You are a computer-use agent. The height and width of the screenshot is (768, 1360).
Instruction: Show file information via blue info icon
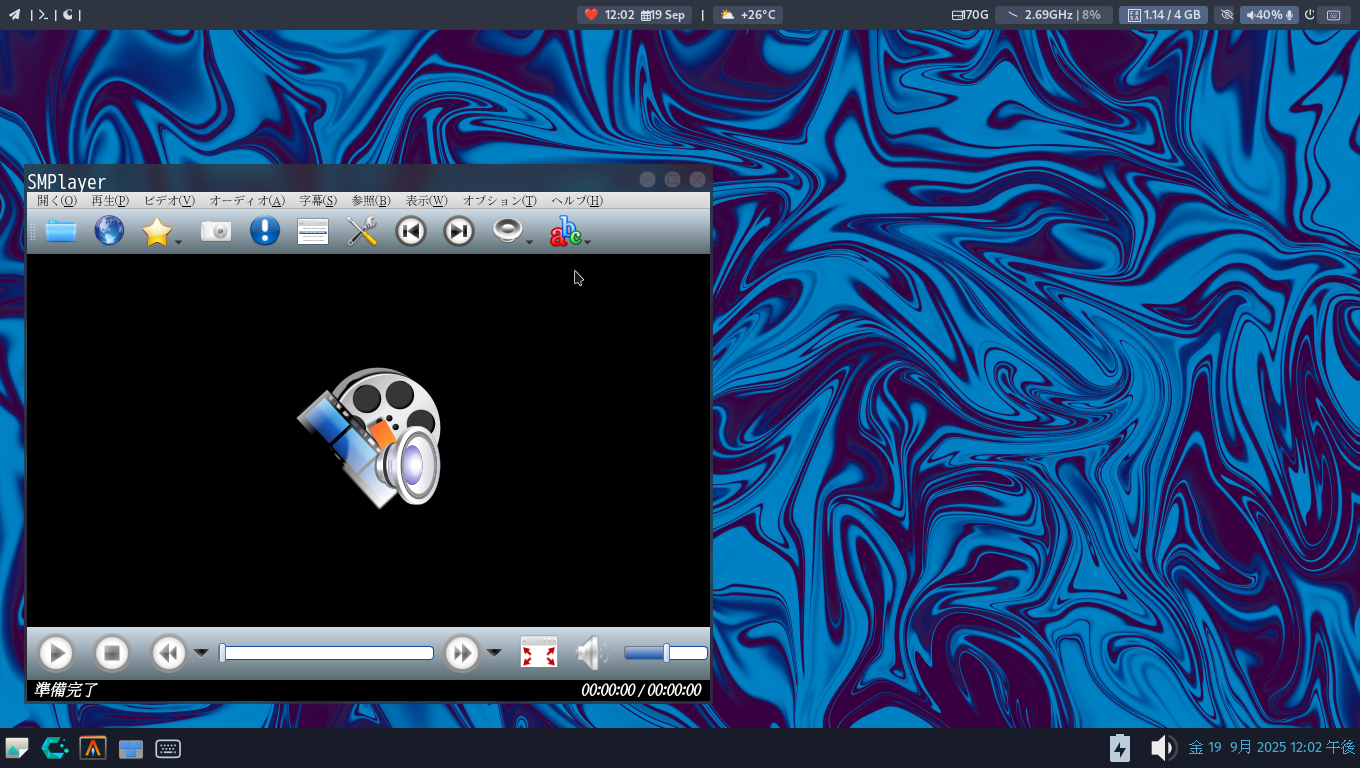click(x=264, y=231)
